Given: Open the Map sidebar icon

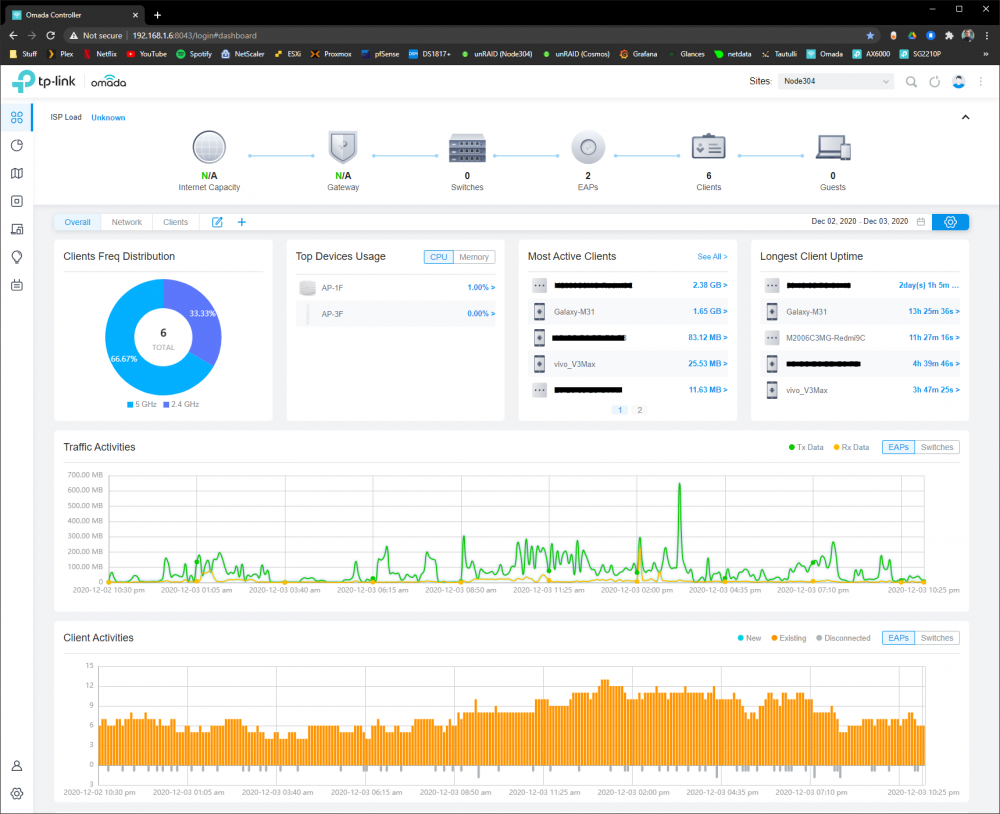Looking at the screenshot, I should 17,174.
